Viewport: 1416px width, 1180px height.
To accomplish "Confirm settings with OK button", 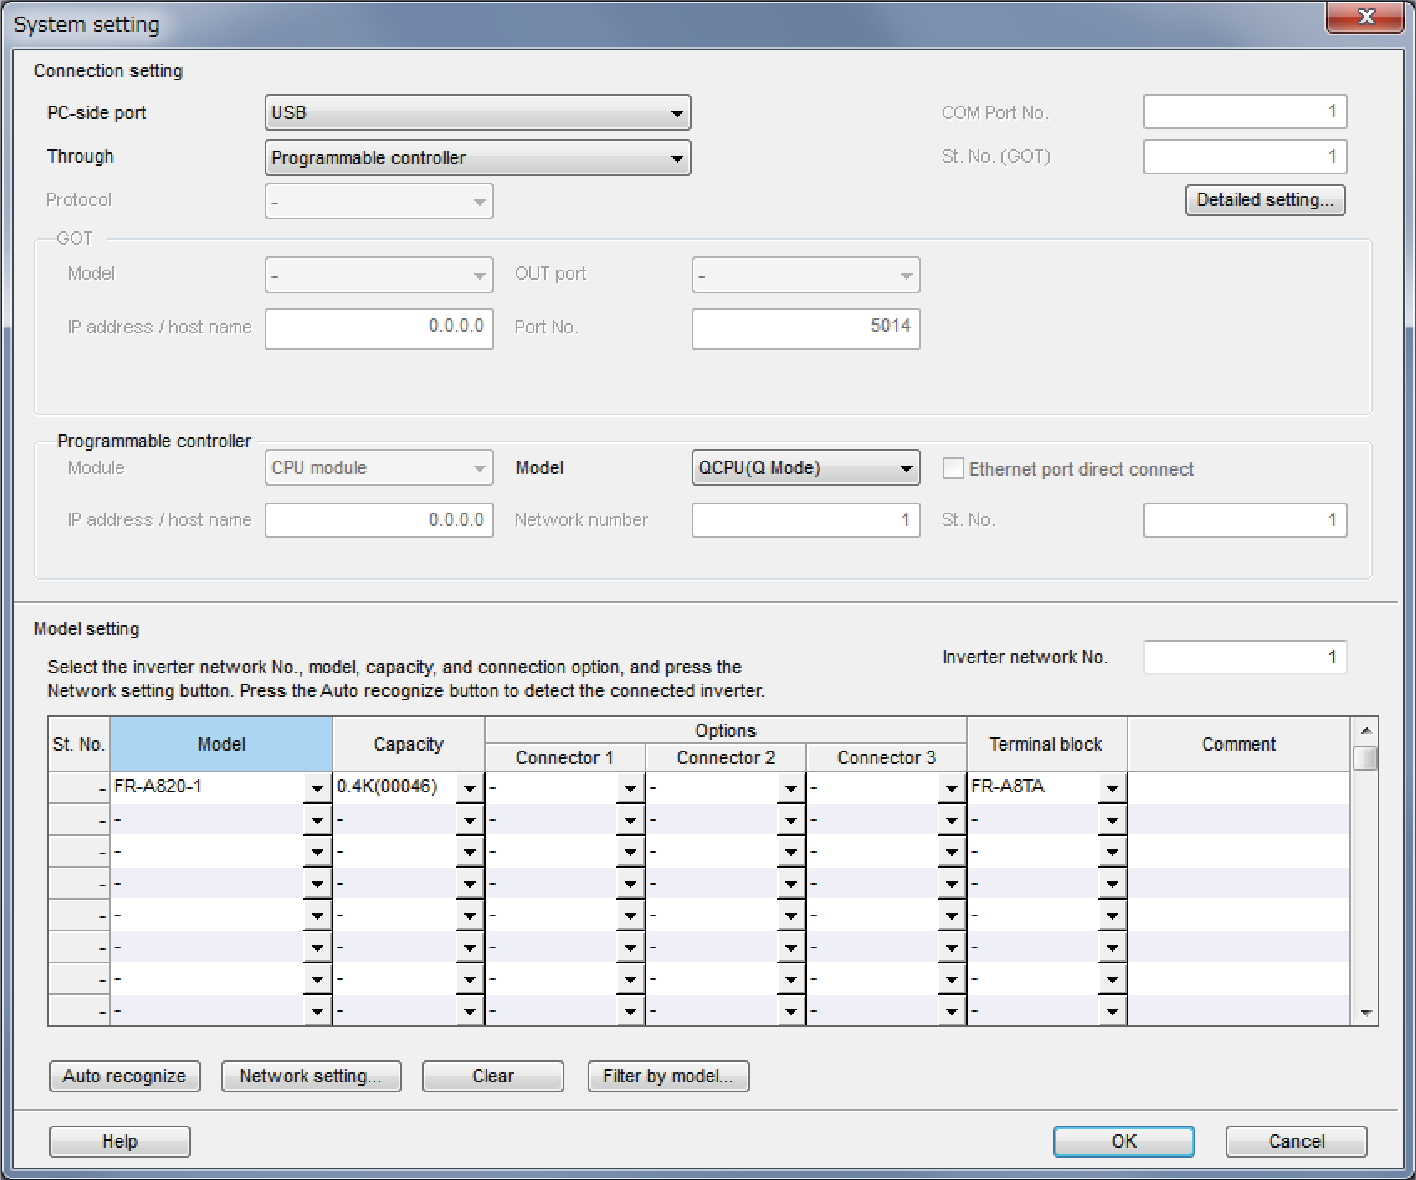I will click(1123, 1141).
